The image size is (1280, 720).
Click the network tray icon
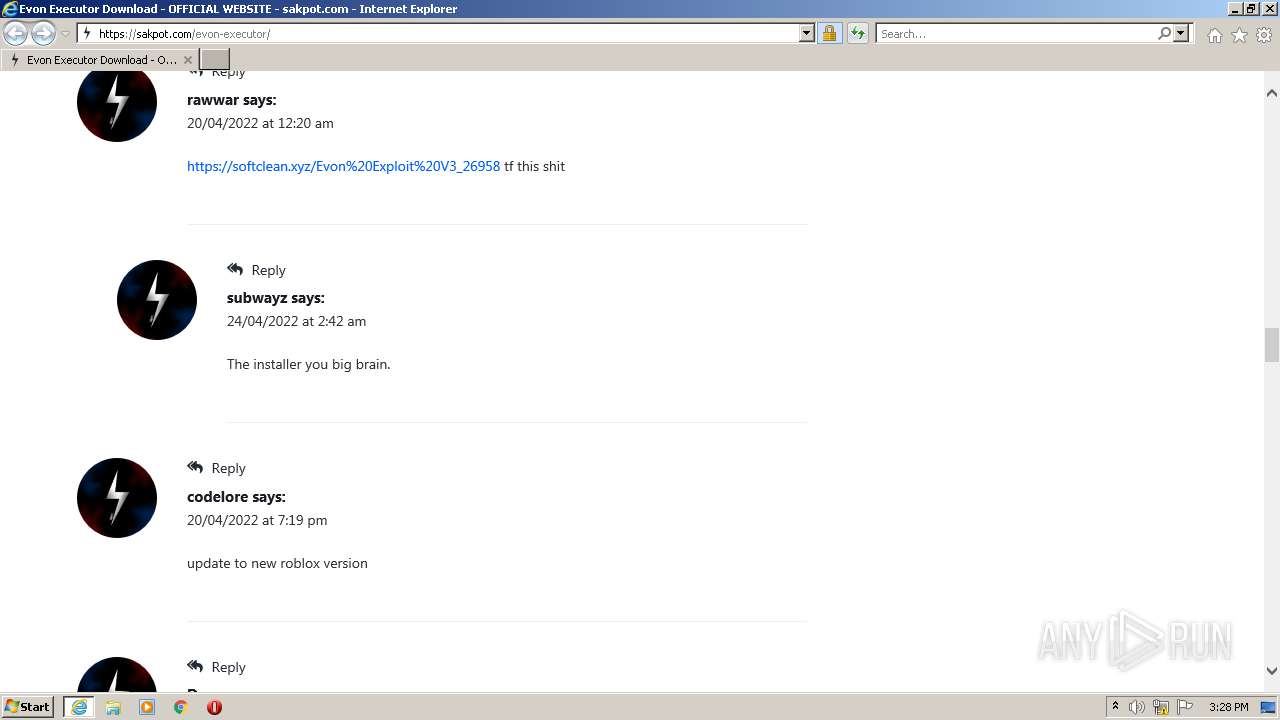(1161, 707)
